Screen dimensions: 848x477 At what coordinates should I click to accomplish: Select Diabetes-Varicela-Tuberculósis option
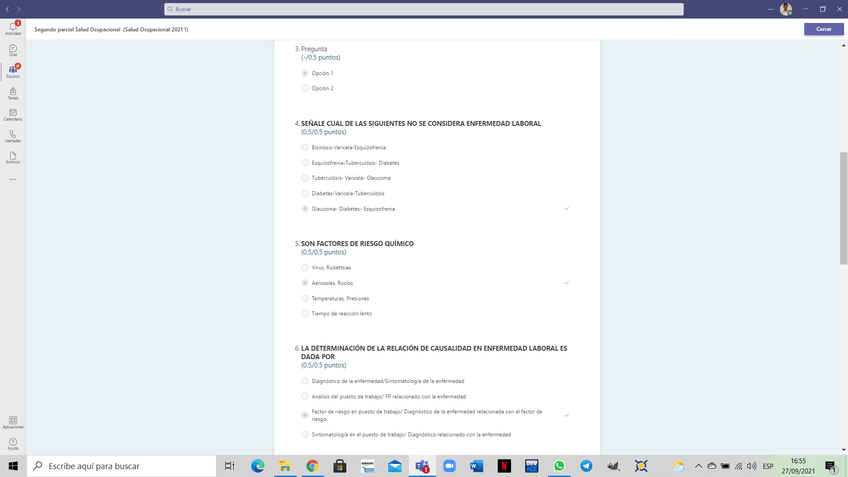[305, 193]
